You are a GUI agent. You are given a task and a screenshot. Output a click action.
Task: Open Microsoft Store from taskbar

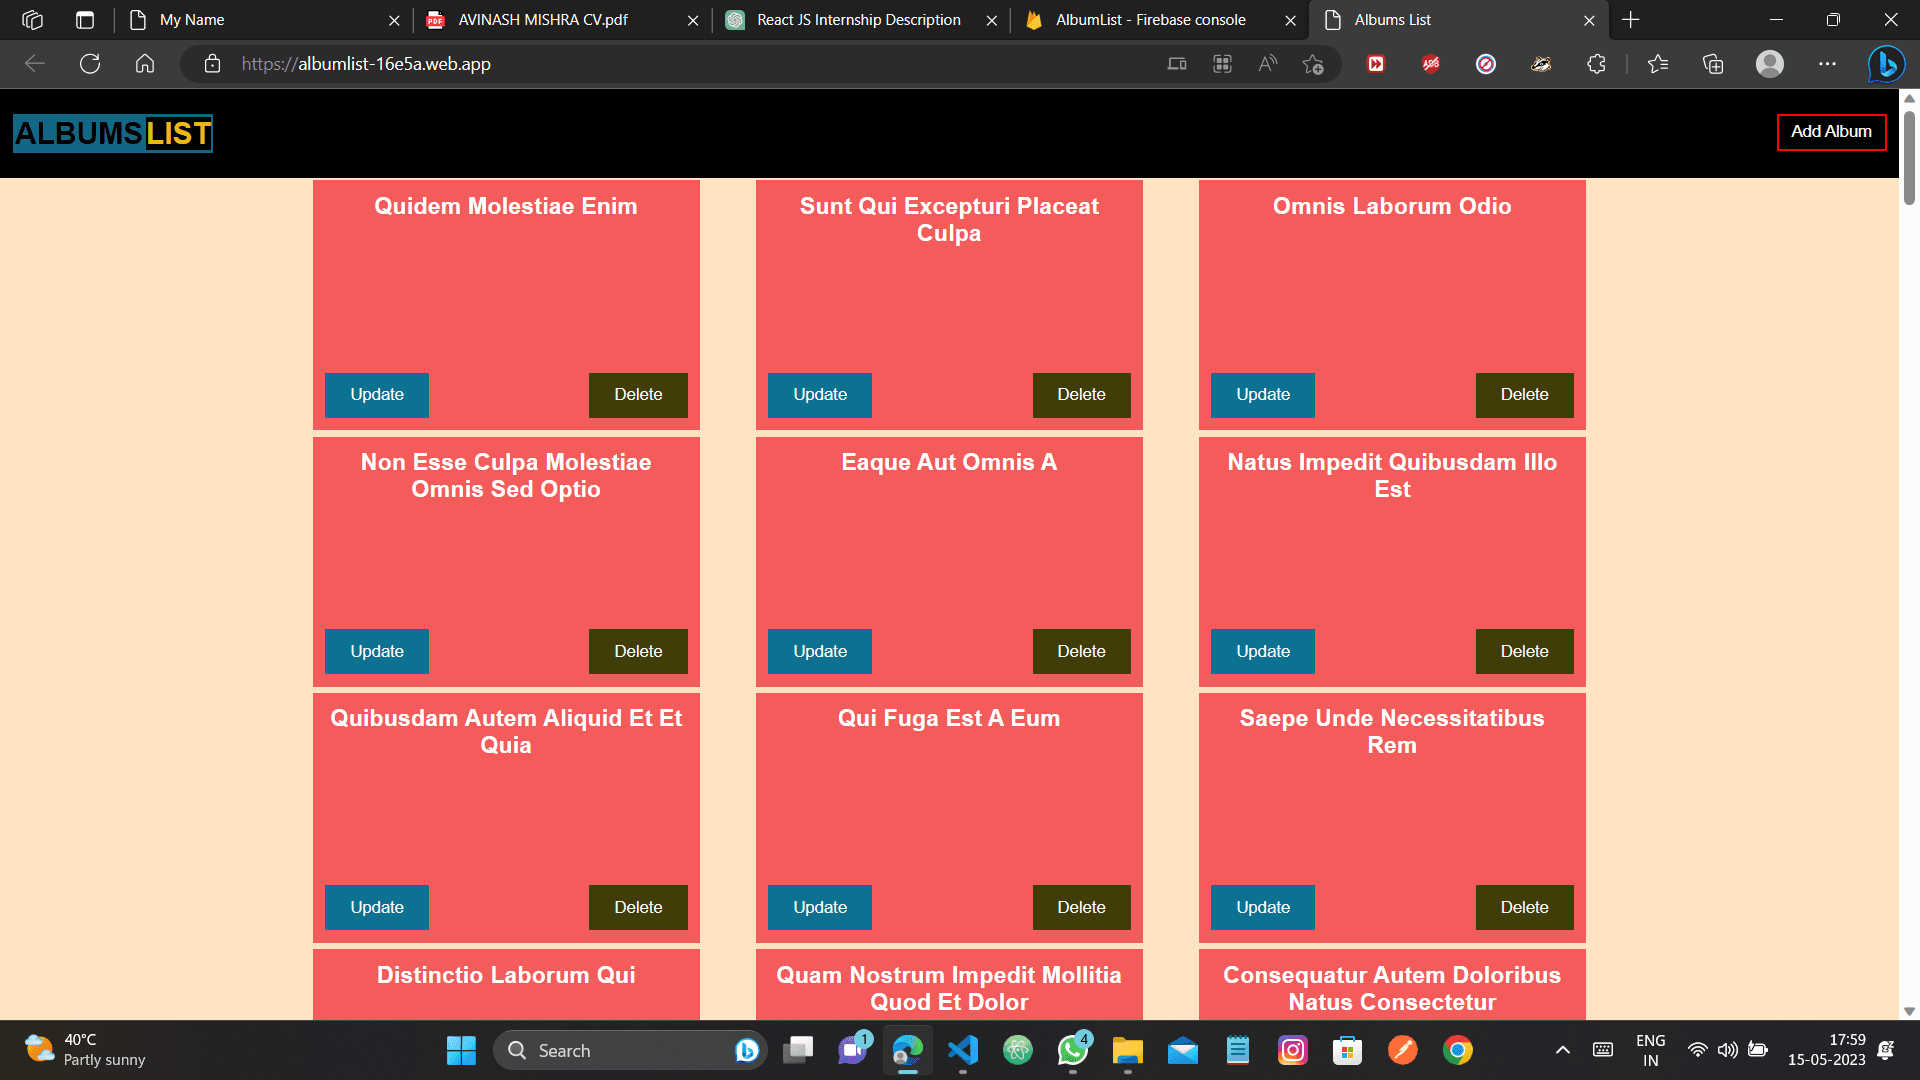pyautogui.click(x=1347, y=1050)
